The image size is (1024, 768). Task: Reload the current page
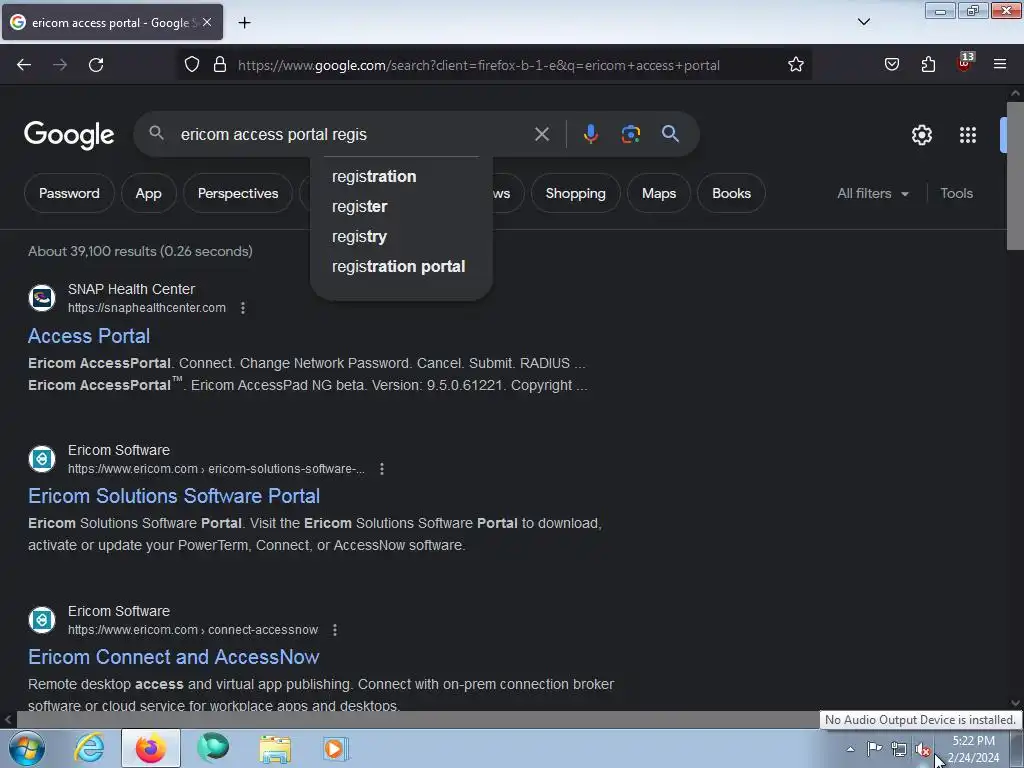pyautogui.click(x=96, y=65)
